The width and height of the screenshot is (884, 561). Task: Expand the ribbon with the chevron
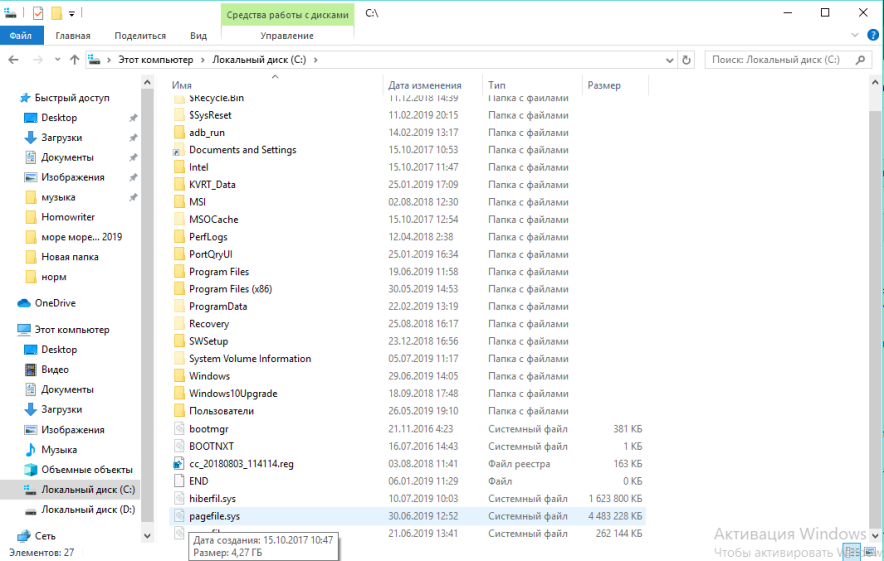(853, 36)
